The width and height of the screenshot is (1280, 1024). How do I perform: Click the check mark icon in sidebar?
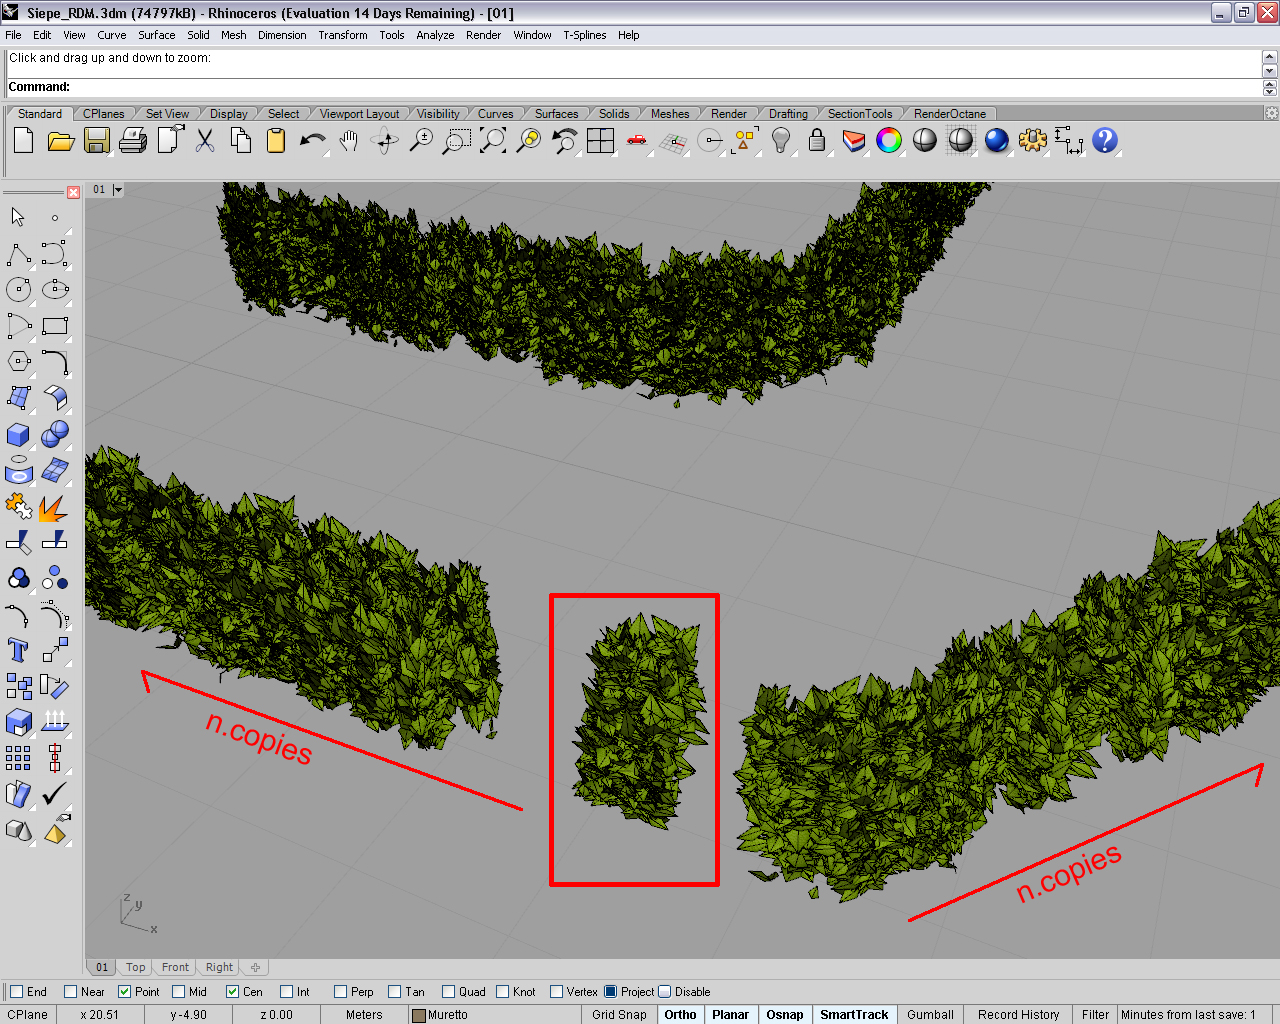pos(55,794)
